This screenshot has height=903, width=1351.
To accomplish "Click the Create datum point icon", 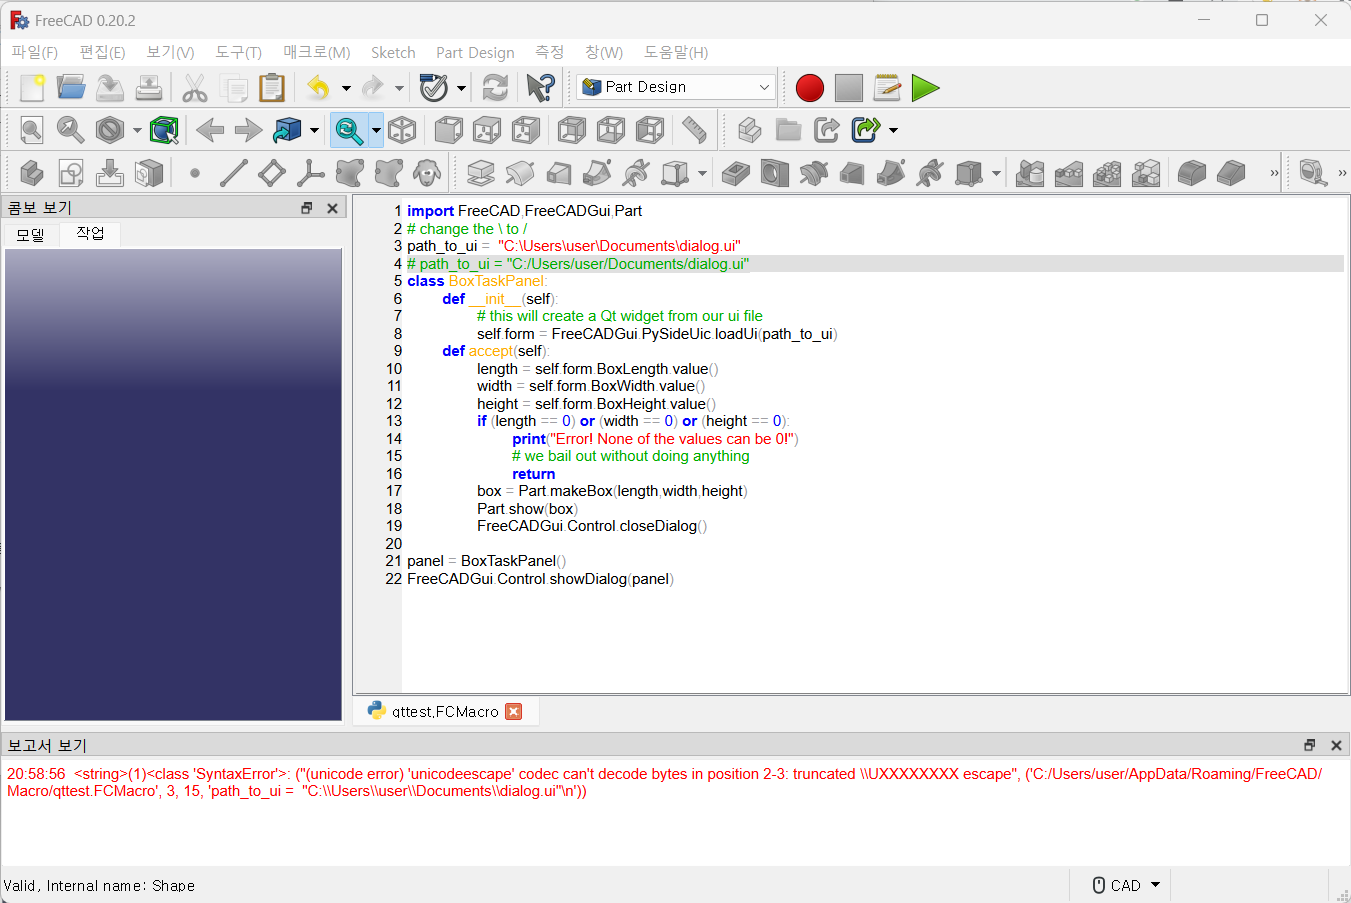I will pos(195,173).
